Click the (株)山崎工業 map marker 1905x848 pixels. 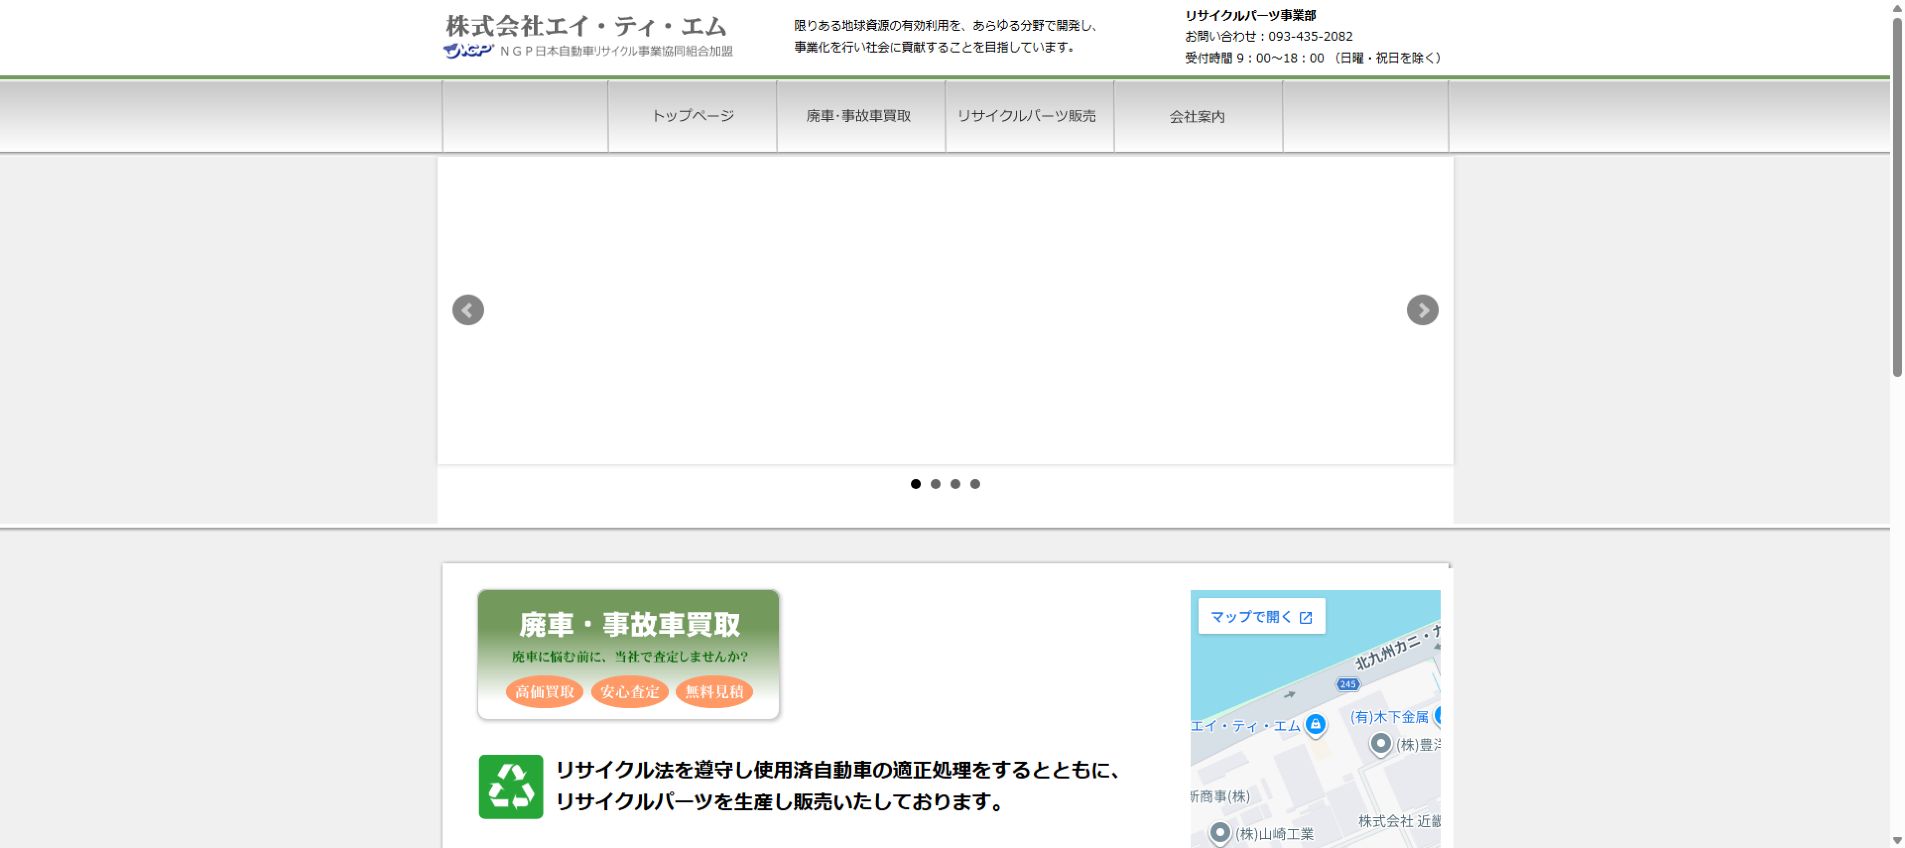click(x=1220, y=832)
